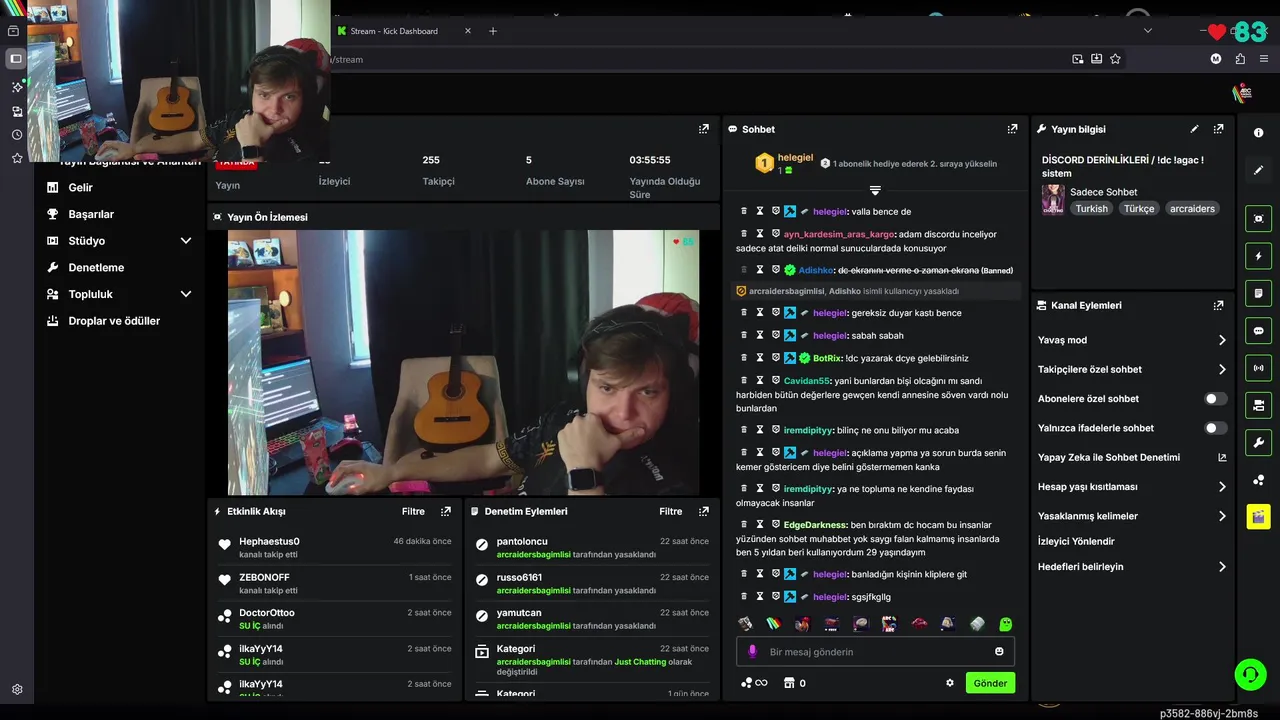Pop out the Sohbet chat panel
Viewport: 1280px width, 720px height.
(1012, 129)
